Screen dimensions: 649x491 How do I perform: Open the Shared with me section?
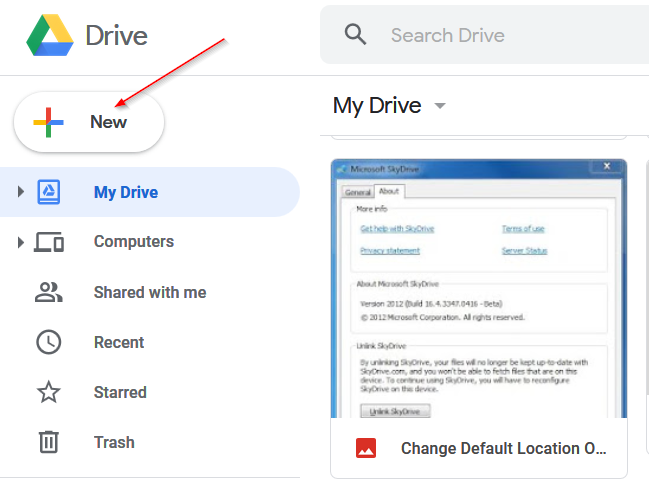150,292
